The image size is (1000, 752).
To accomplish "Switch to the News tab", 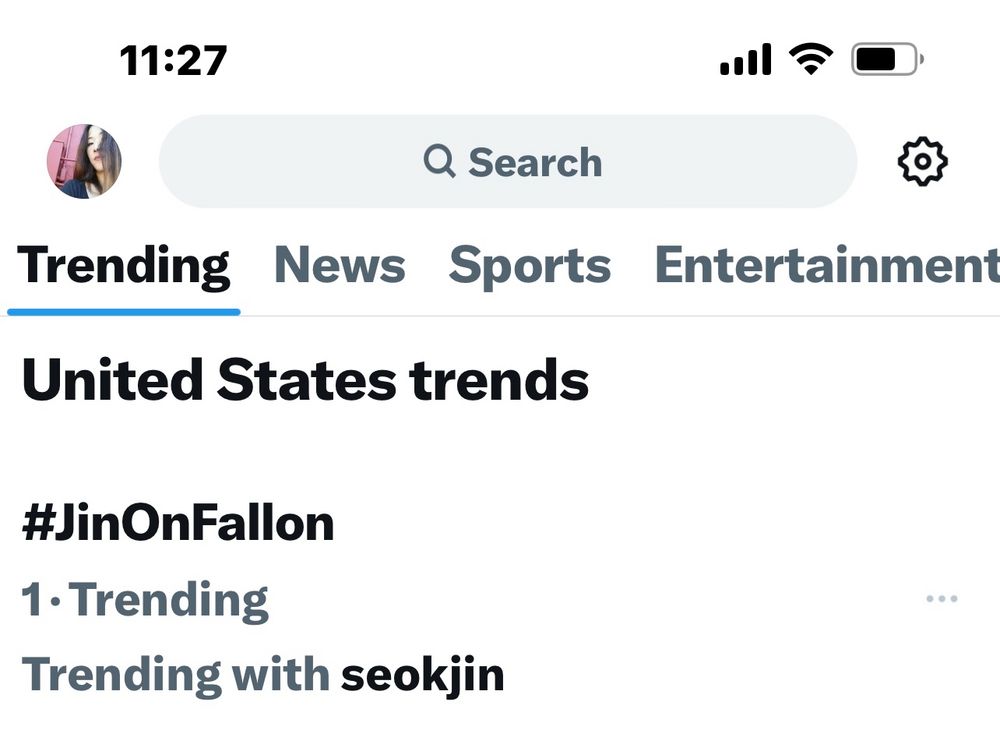I will click(x=340, y=266).
